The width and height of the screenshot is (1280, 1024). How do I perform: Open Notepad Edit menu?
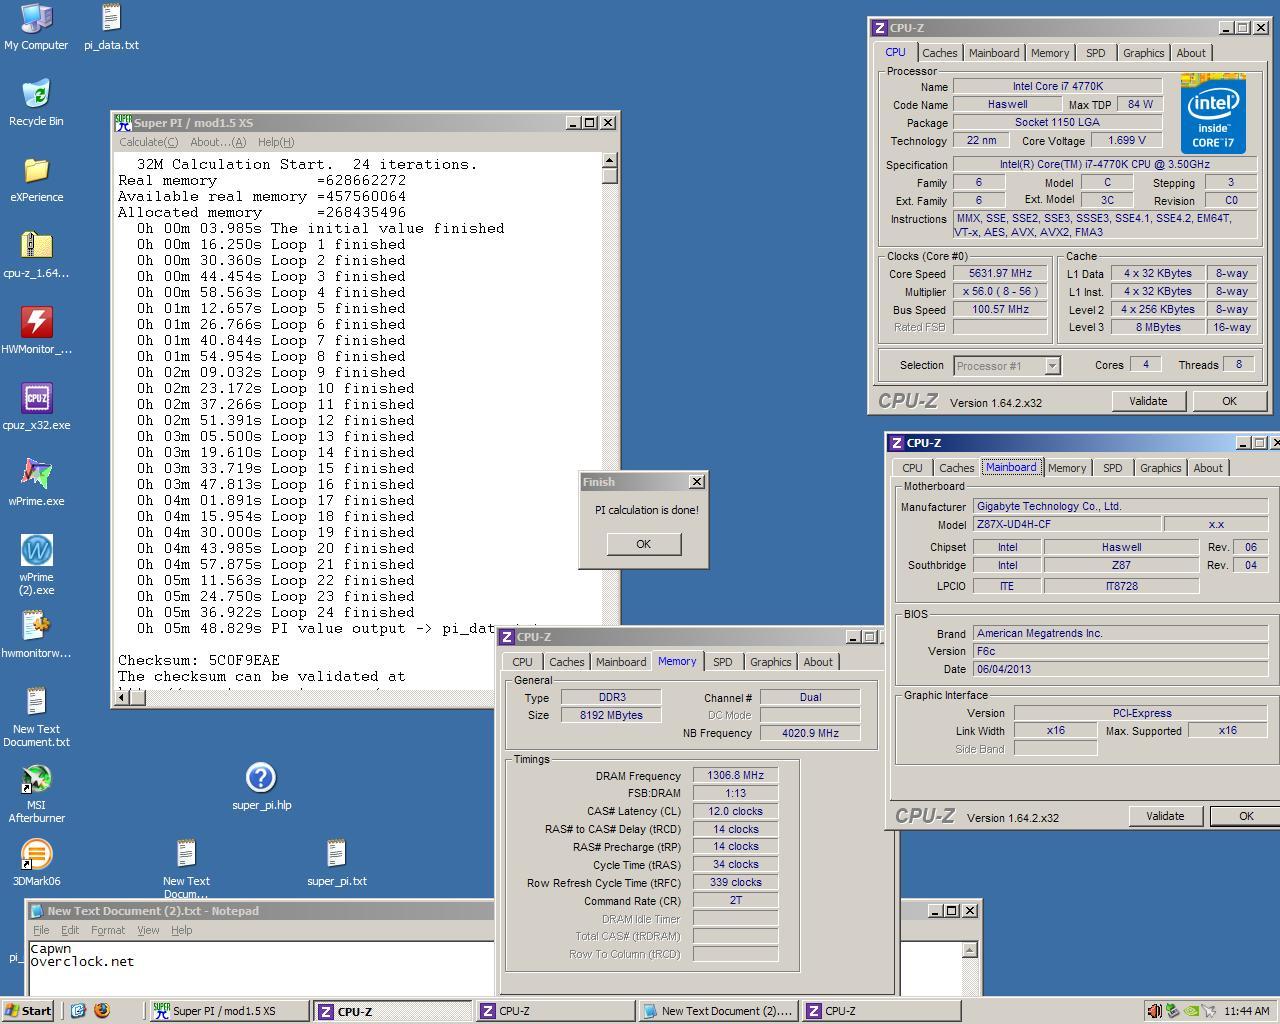click(70, 930)
